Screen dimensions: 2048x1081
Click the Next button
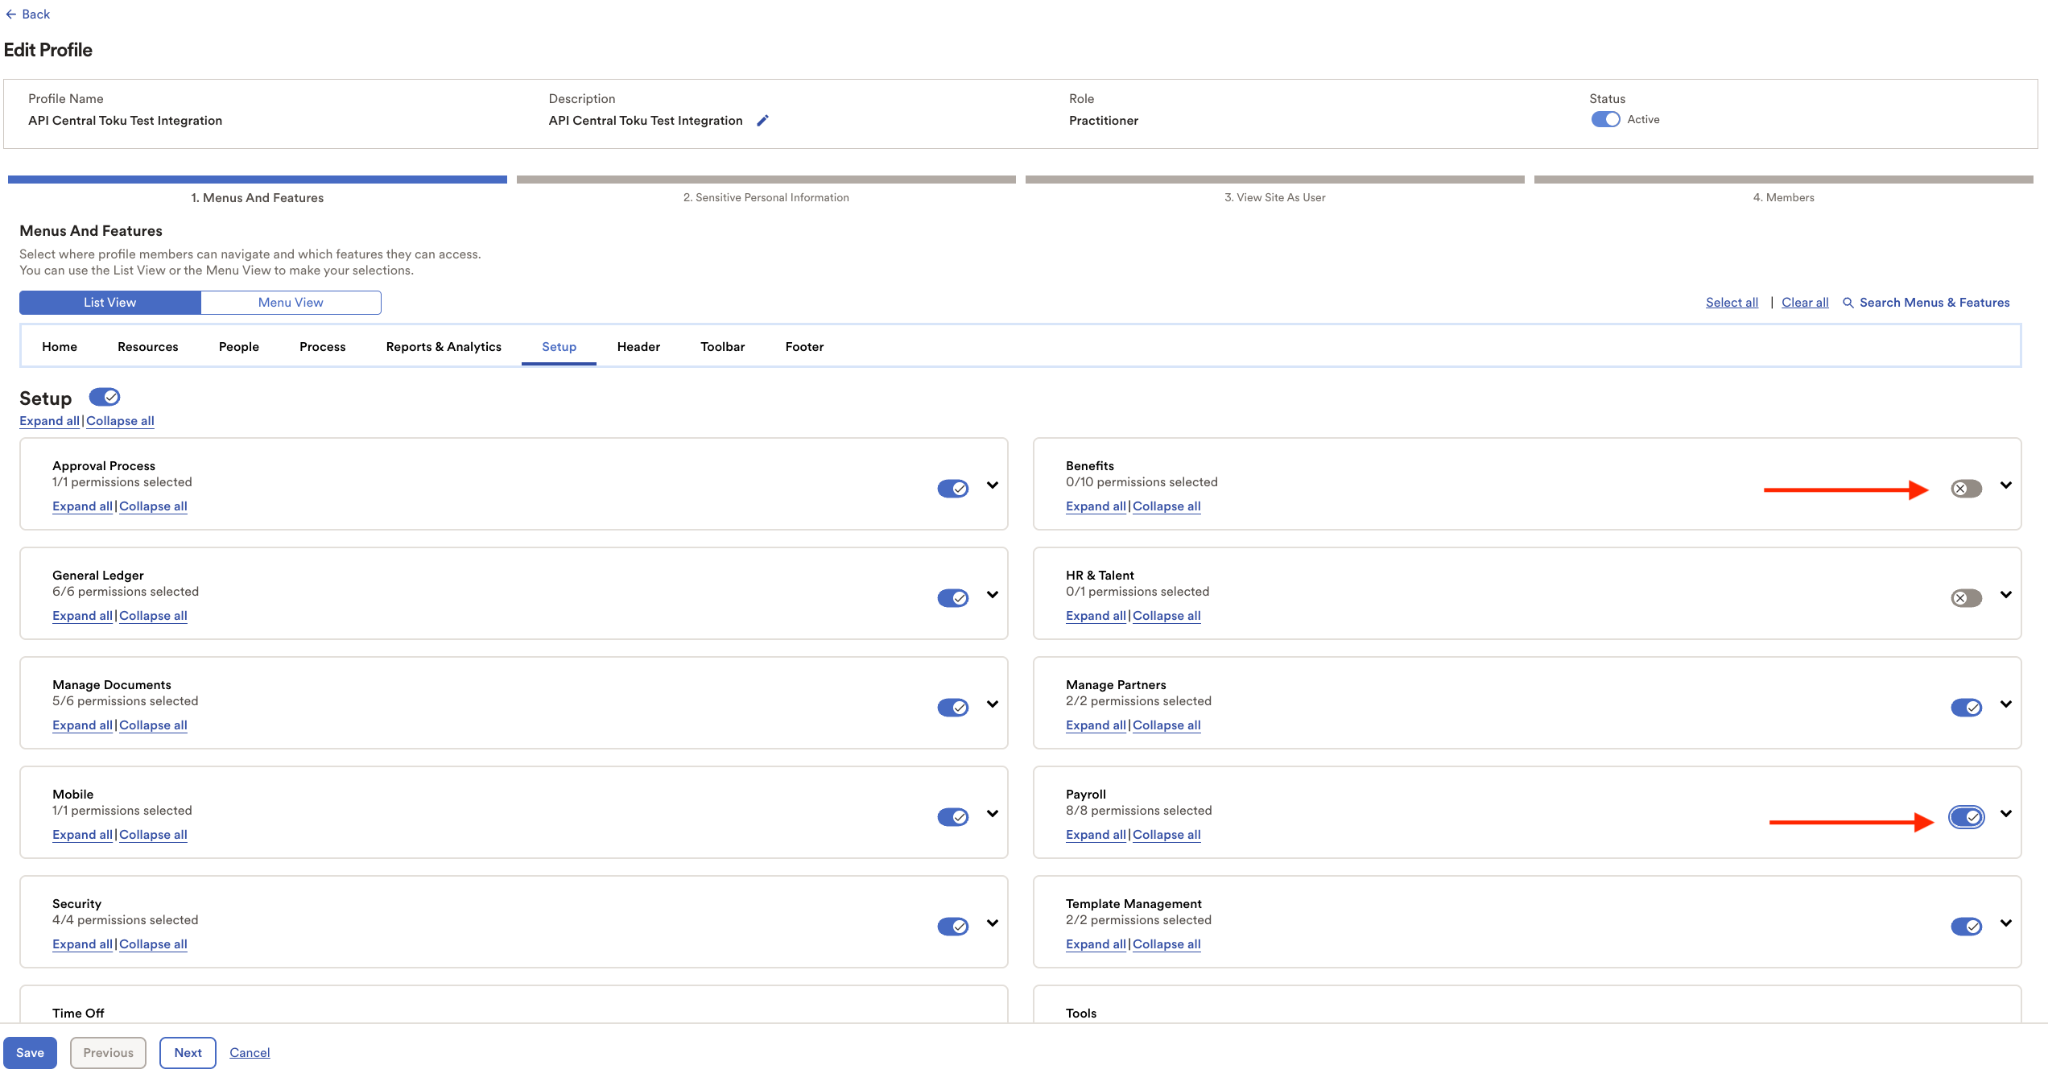(x=188, y=1053)
